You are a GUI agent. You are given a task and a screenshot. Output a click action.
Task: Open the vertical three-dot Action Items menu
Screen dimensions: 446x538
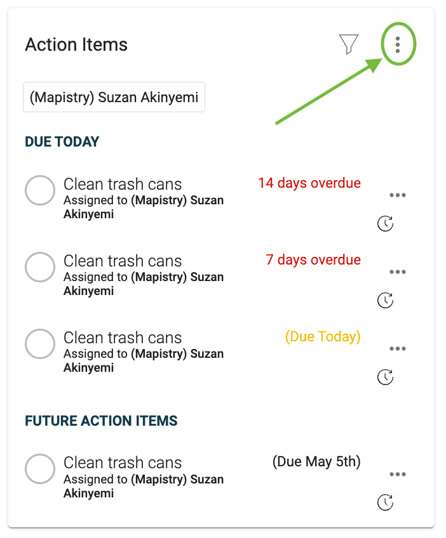click(x=398, y=45)
